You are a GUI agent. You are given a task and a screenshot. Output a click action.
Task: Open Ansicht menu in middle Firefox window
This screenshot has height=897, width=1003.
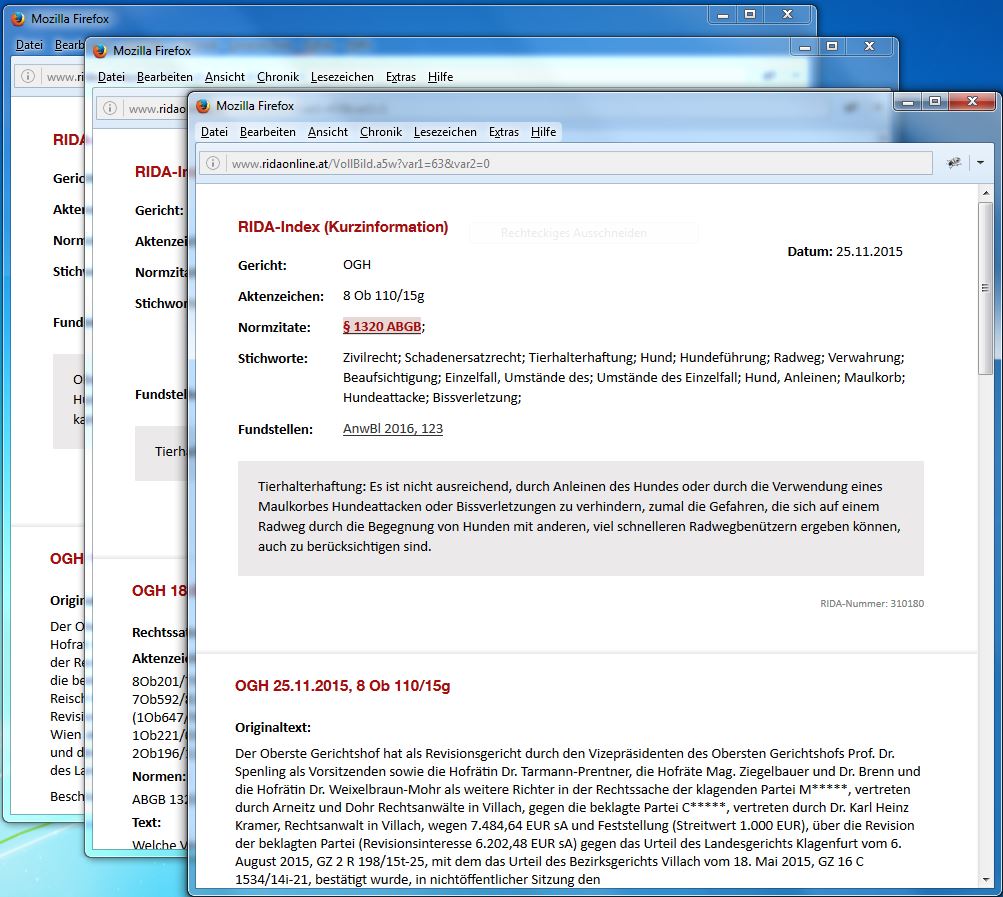click(225, 77)
